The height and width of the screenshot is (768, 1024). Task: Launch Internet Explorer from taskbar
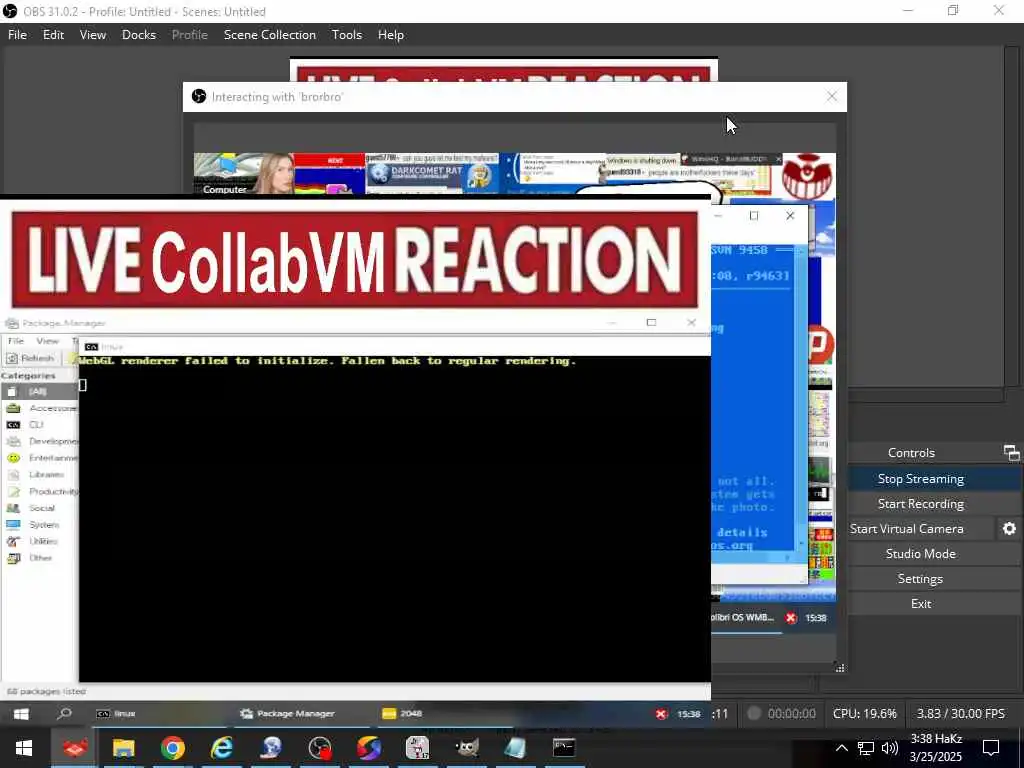222,748
